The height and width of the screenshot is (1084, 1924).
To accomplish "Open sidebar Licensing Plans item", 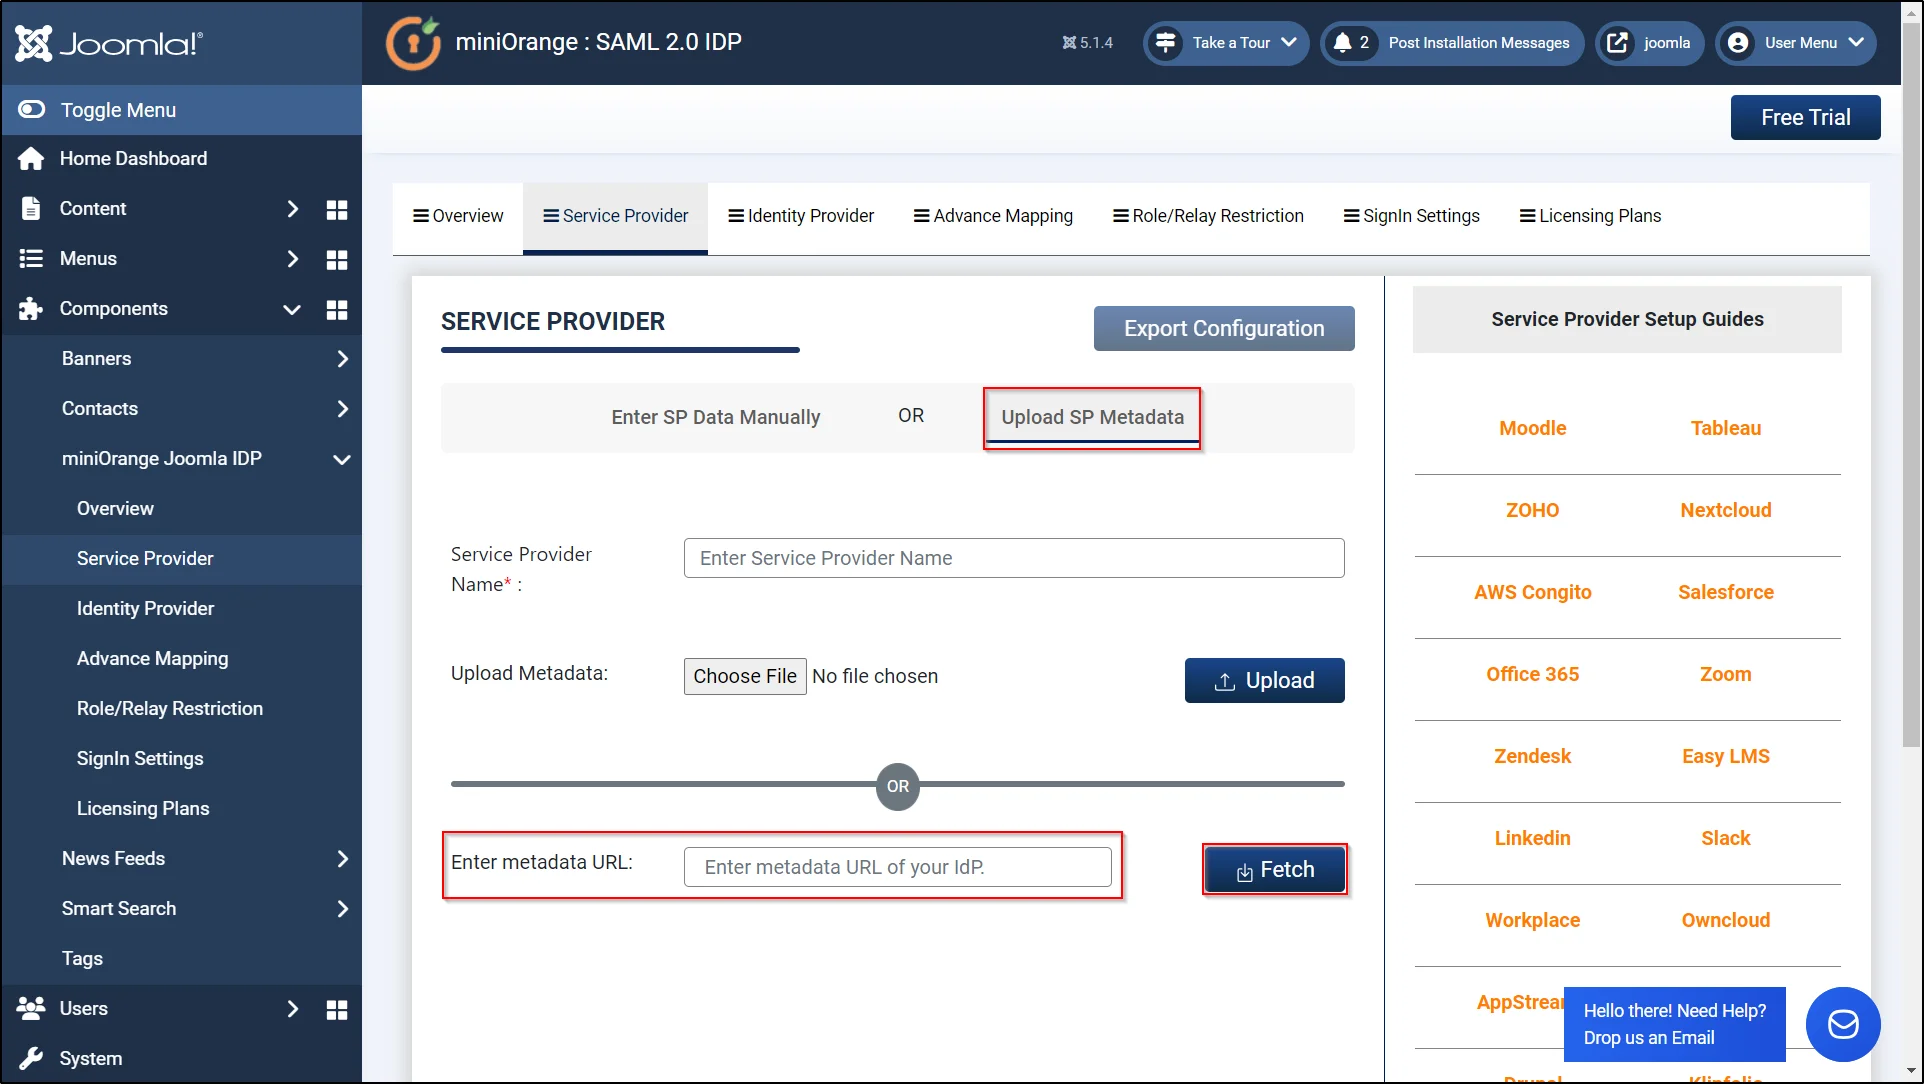I will (143, 808).
